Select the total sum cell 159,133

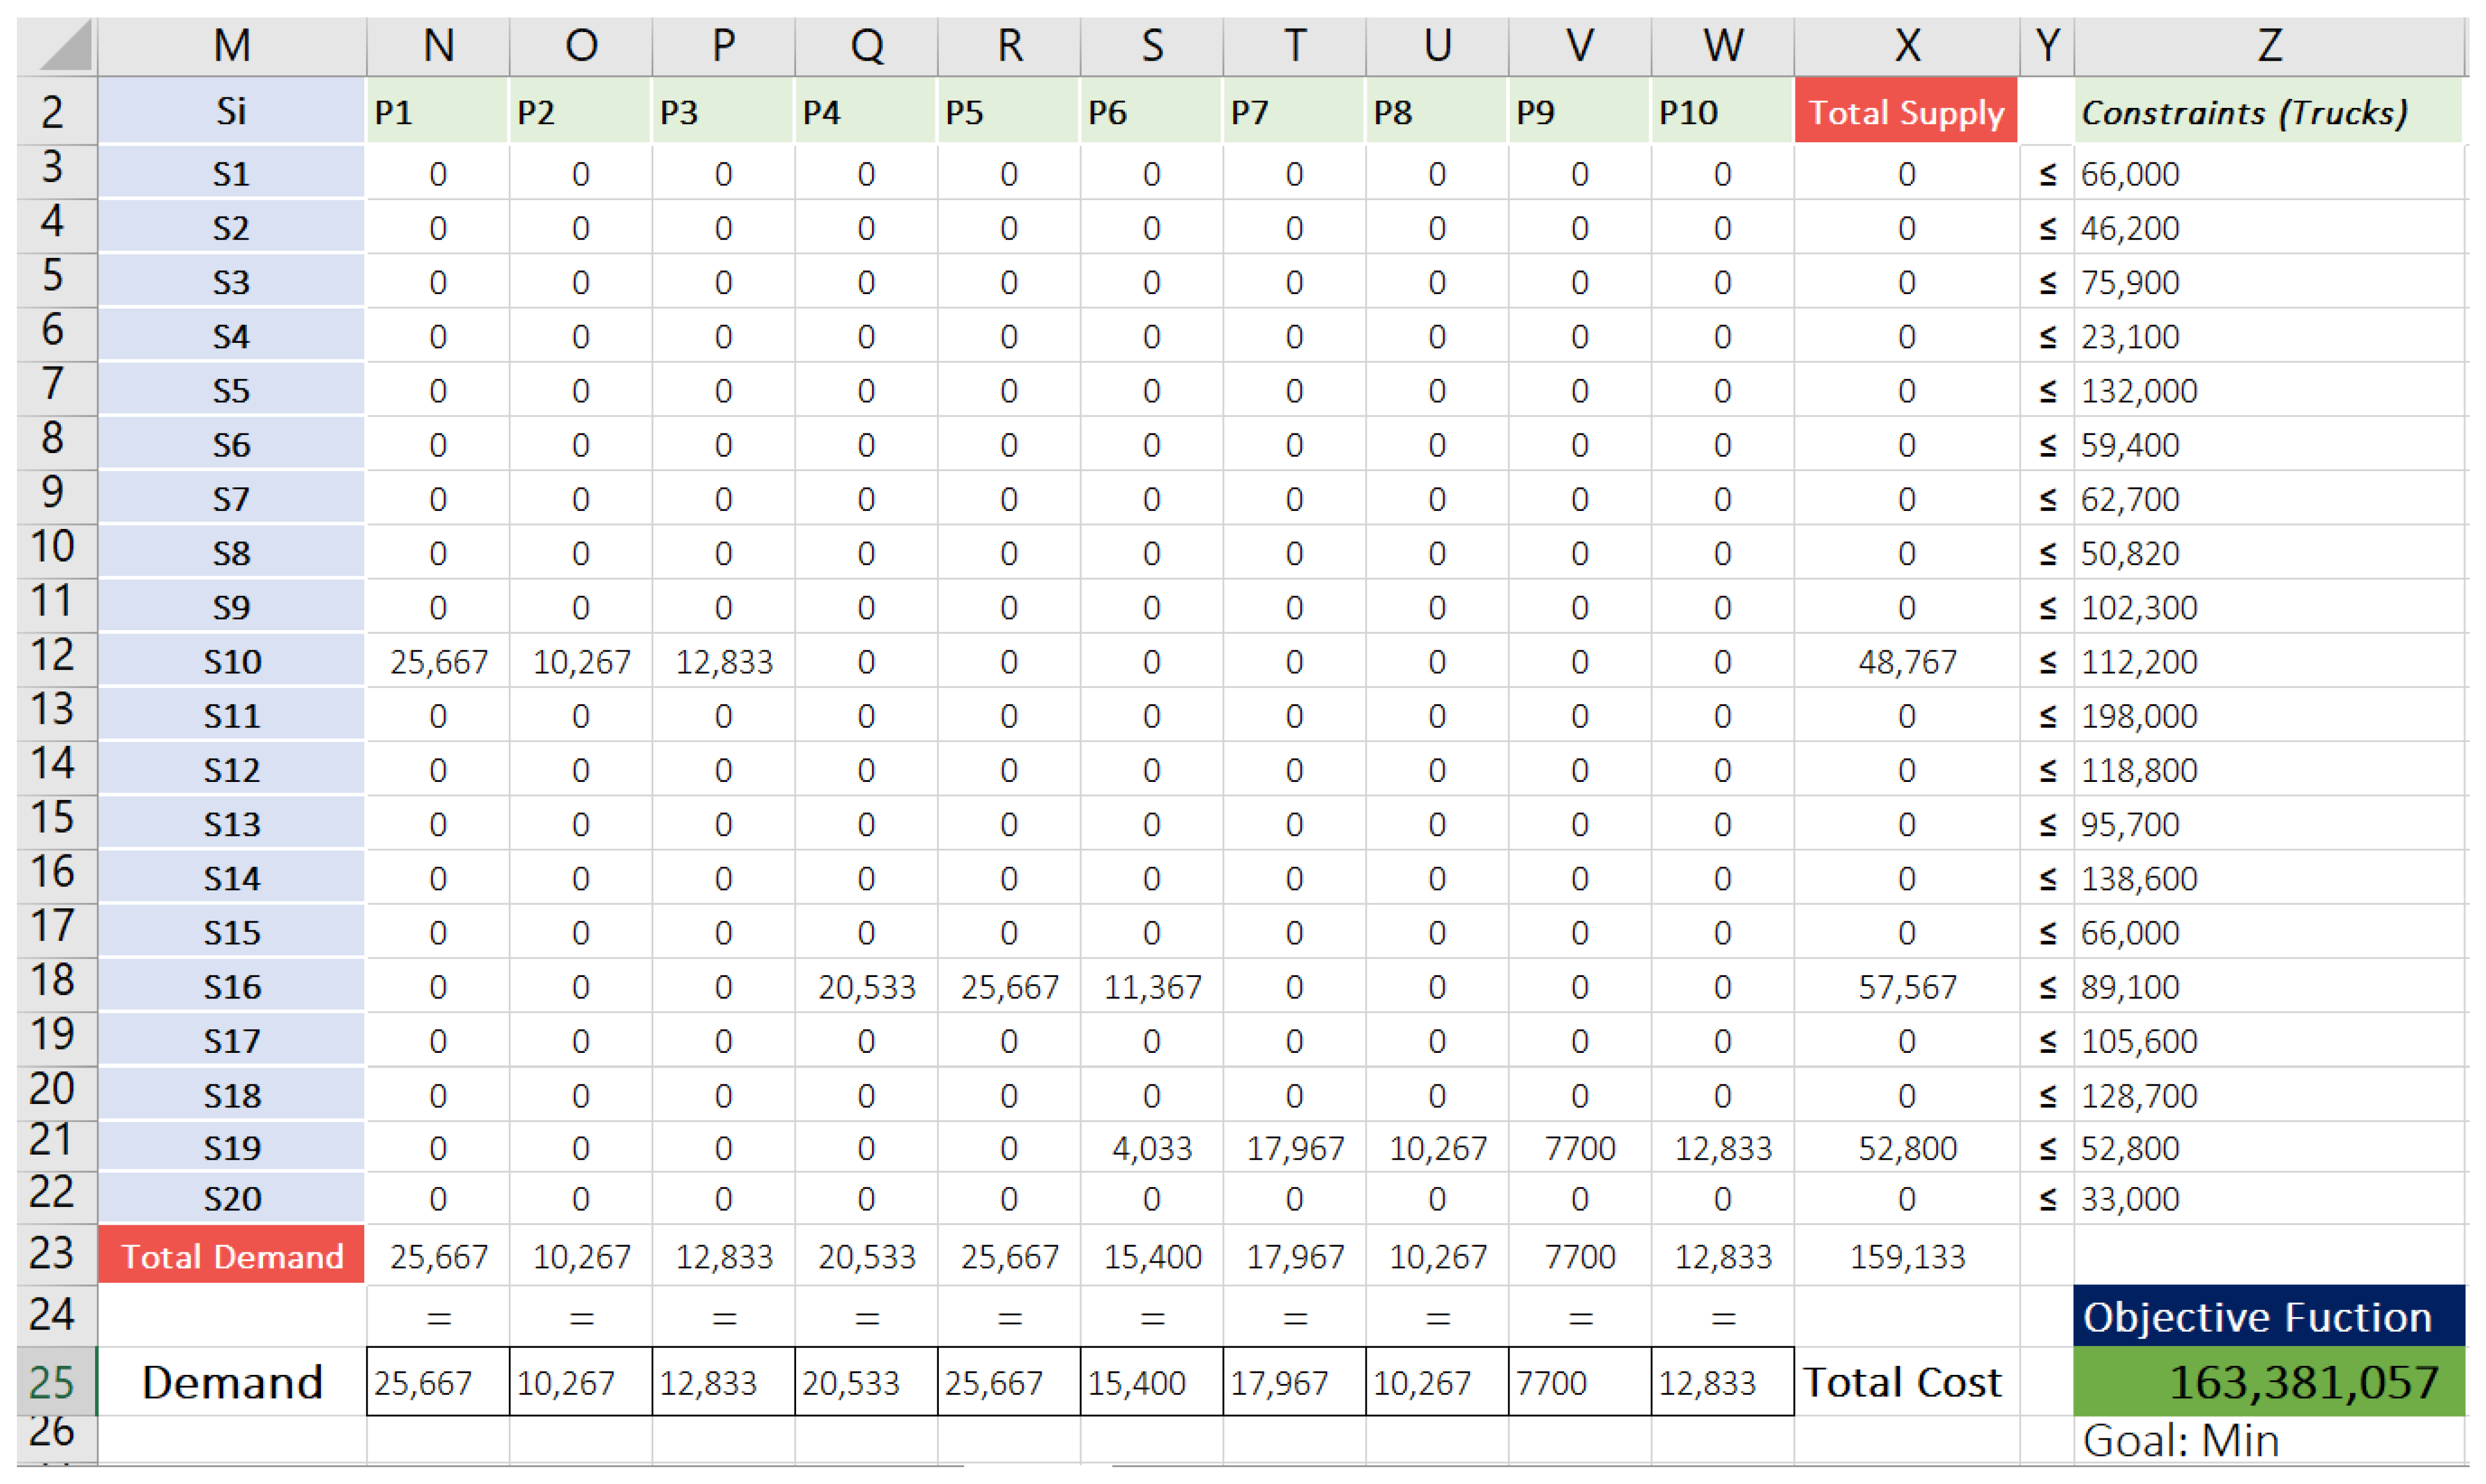(1906, 1256)
